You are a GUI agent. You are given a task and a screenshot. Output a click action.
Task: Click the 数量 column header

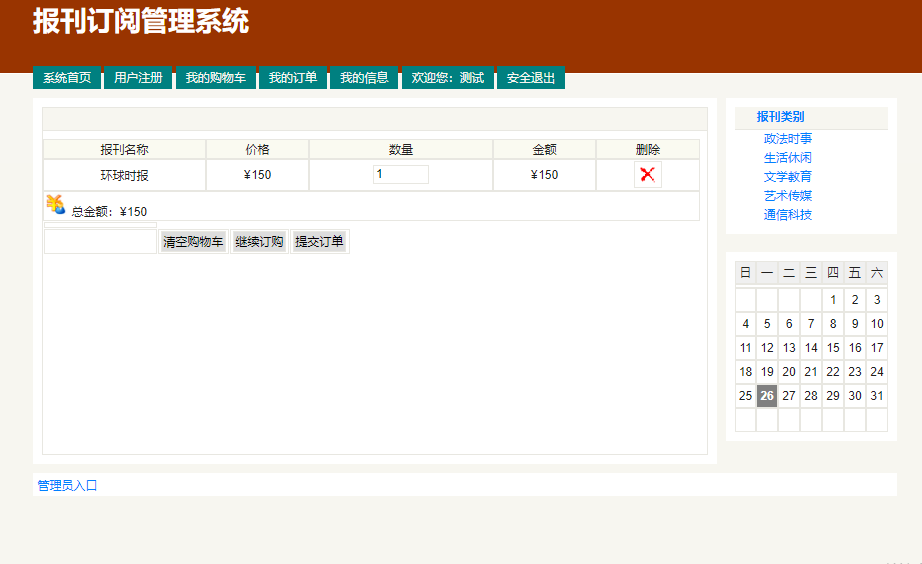click(401, 149)
